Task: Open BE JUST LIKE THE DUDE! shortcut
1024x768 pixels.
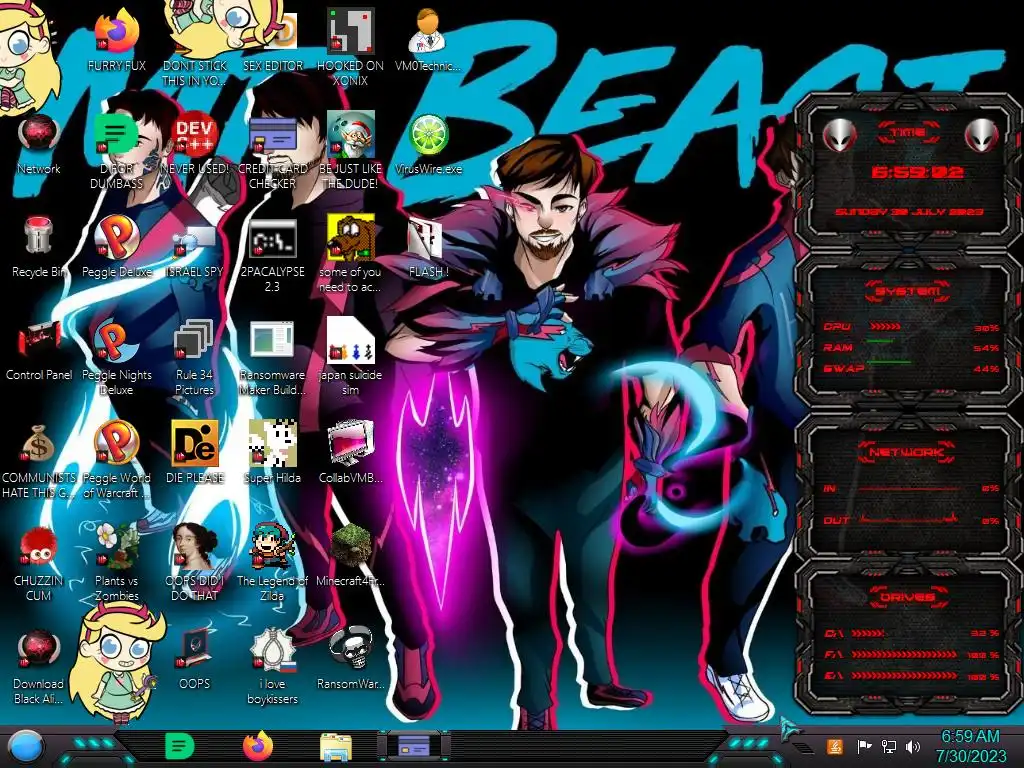Action: (x=350, y=134)
